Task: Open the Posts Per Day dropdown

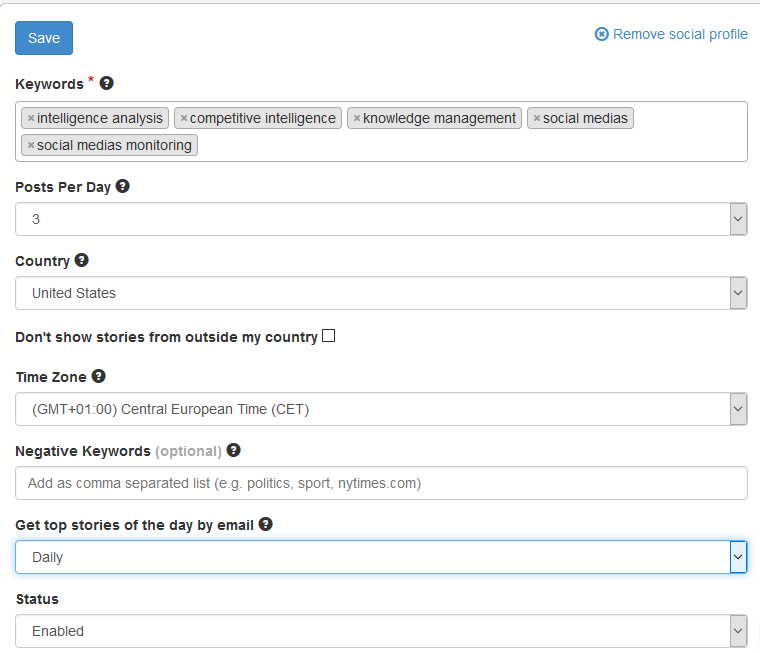Action: [x=381, y=219]
